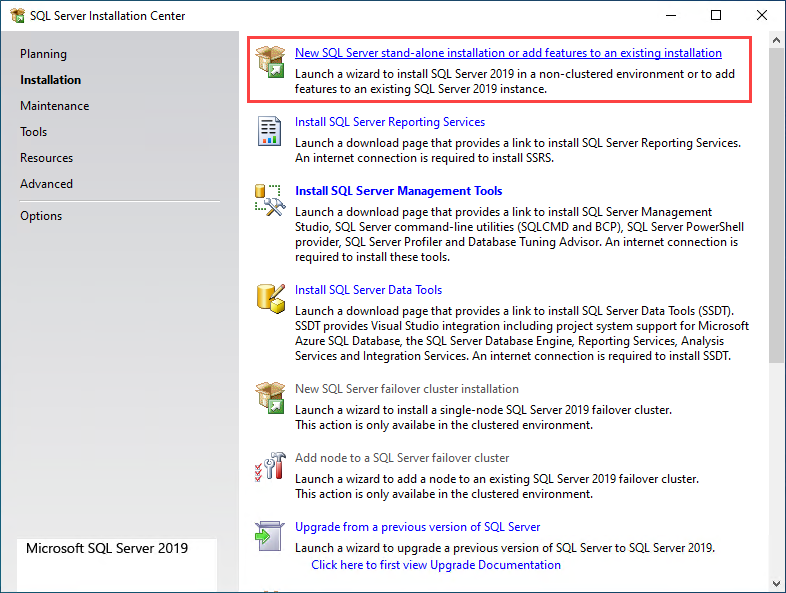Click the Management Tools hammer-and-wrench icon

[x=270, y=200]
